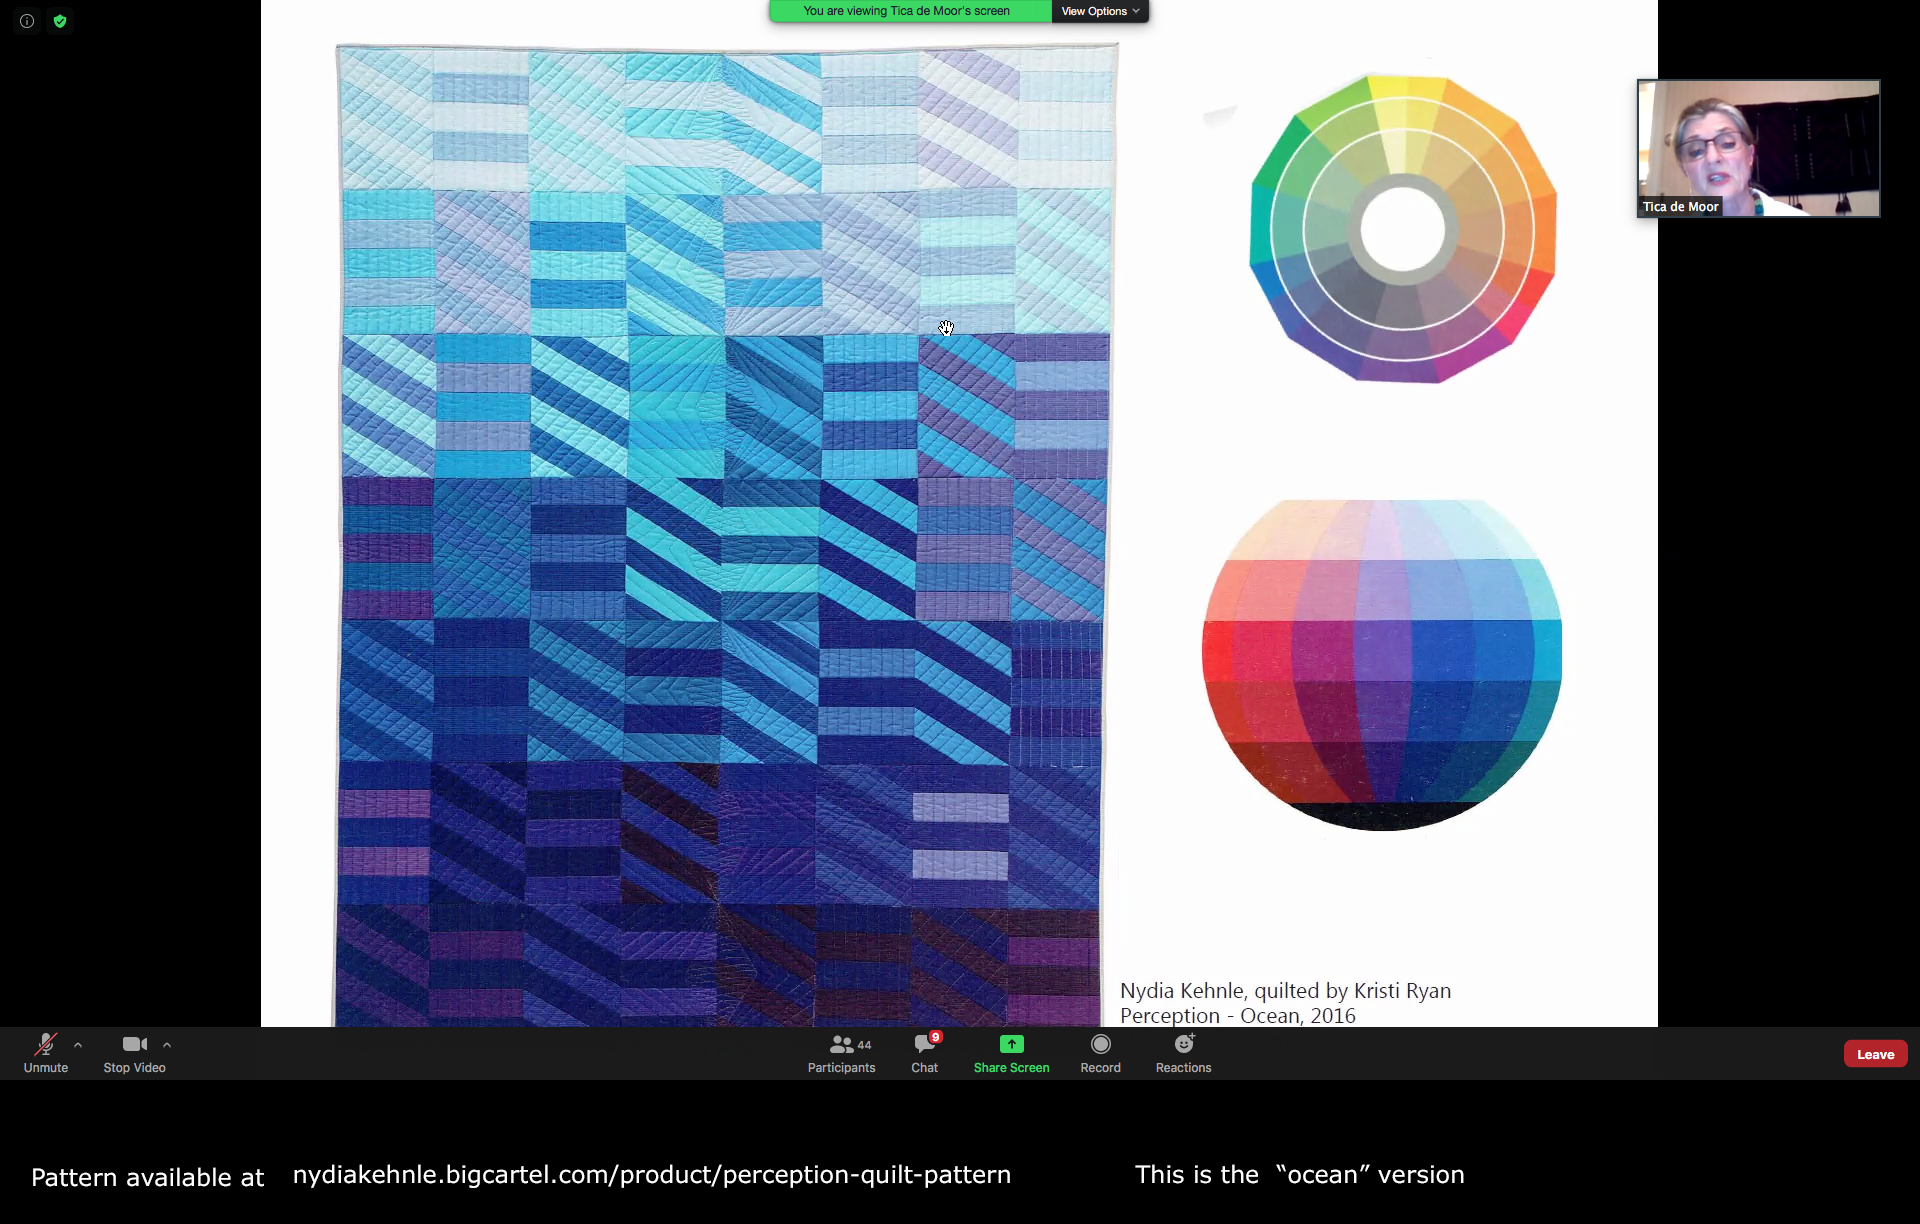Screen dimensions: 1920x1224
Task: Stop Video camera button
Action: [x=135, y=1054]
